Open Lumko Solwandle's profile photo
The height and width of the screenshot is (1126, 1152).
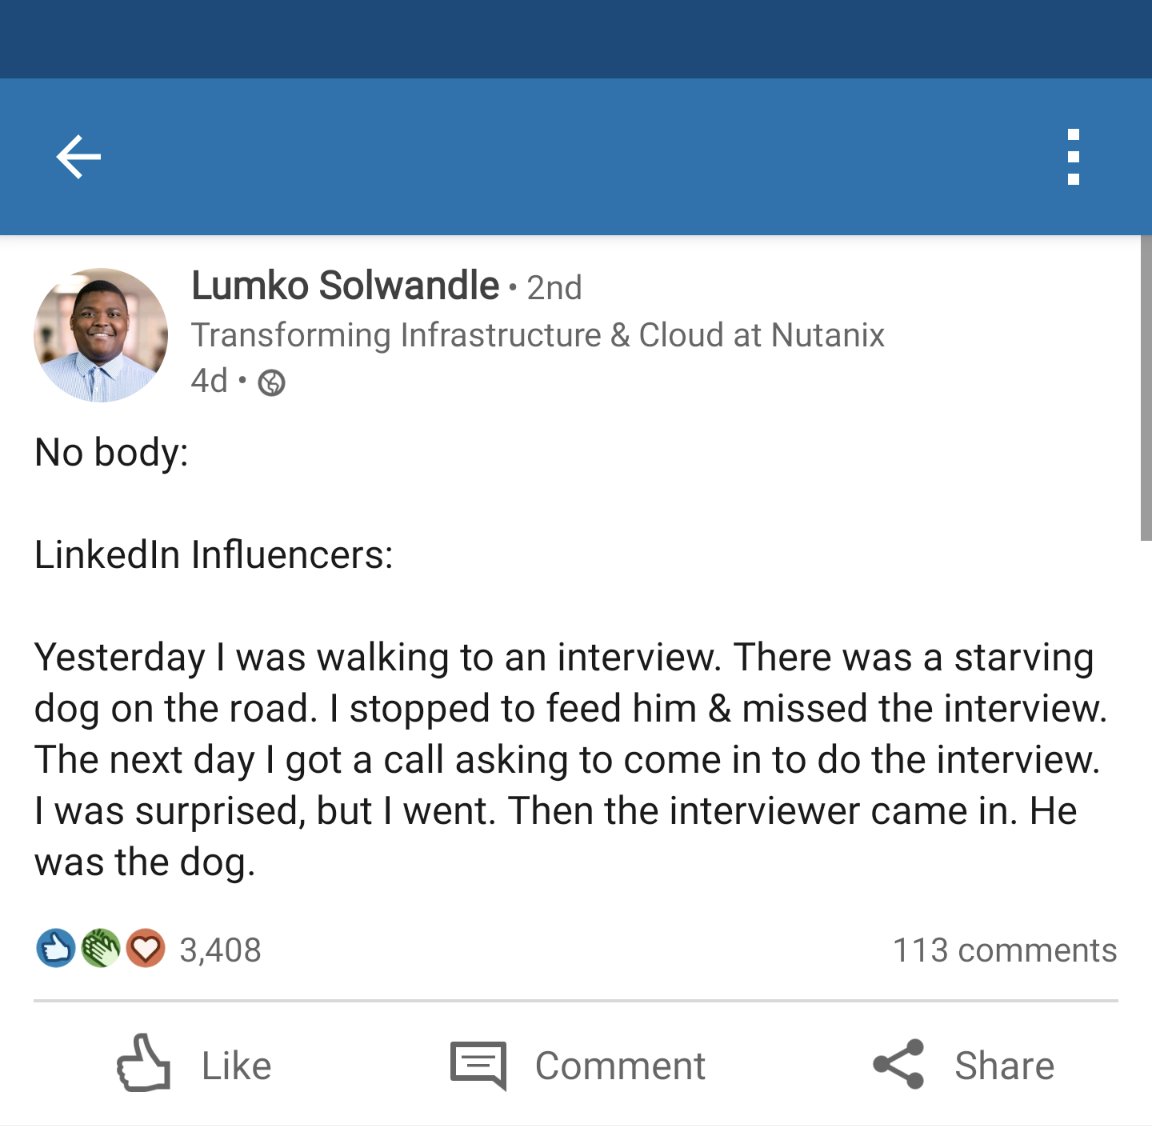pyautogui.click(x=100, y=335)
